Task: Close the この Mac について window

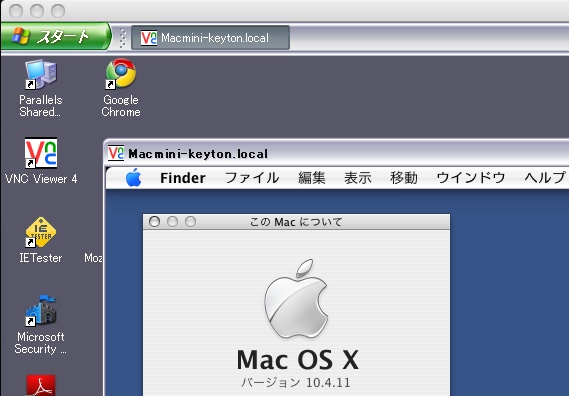Action: tap(155, 221)
